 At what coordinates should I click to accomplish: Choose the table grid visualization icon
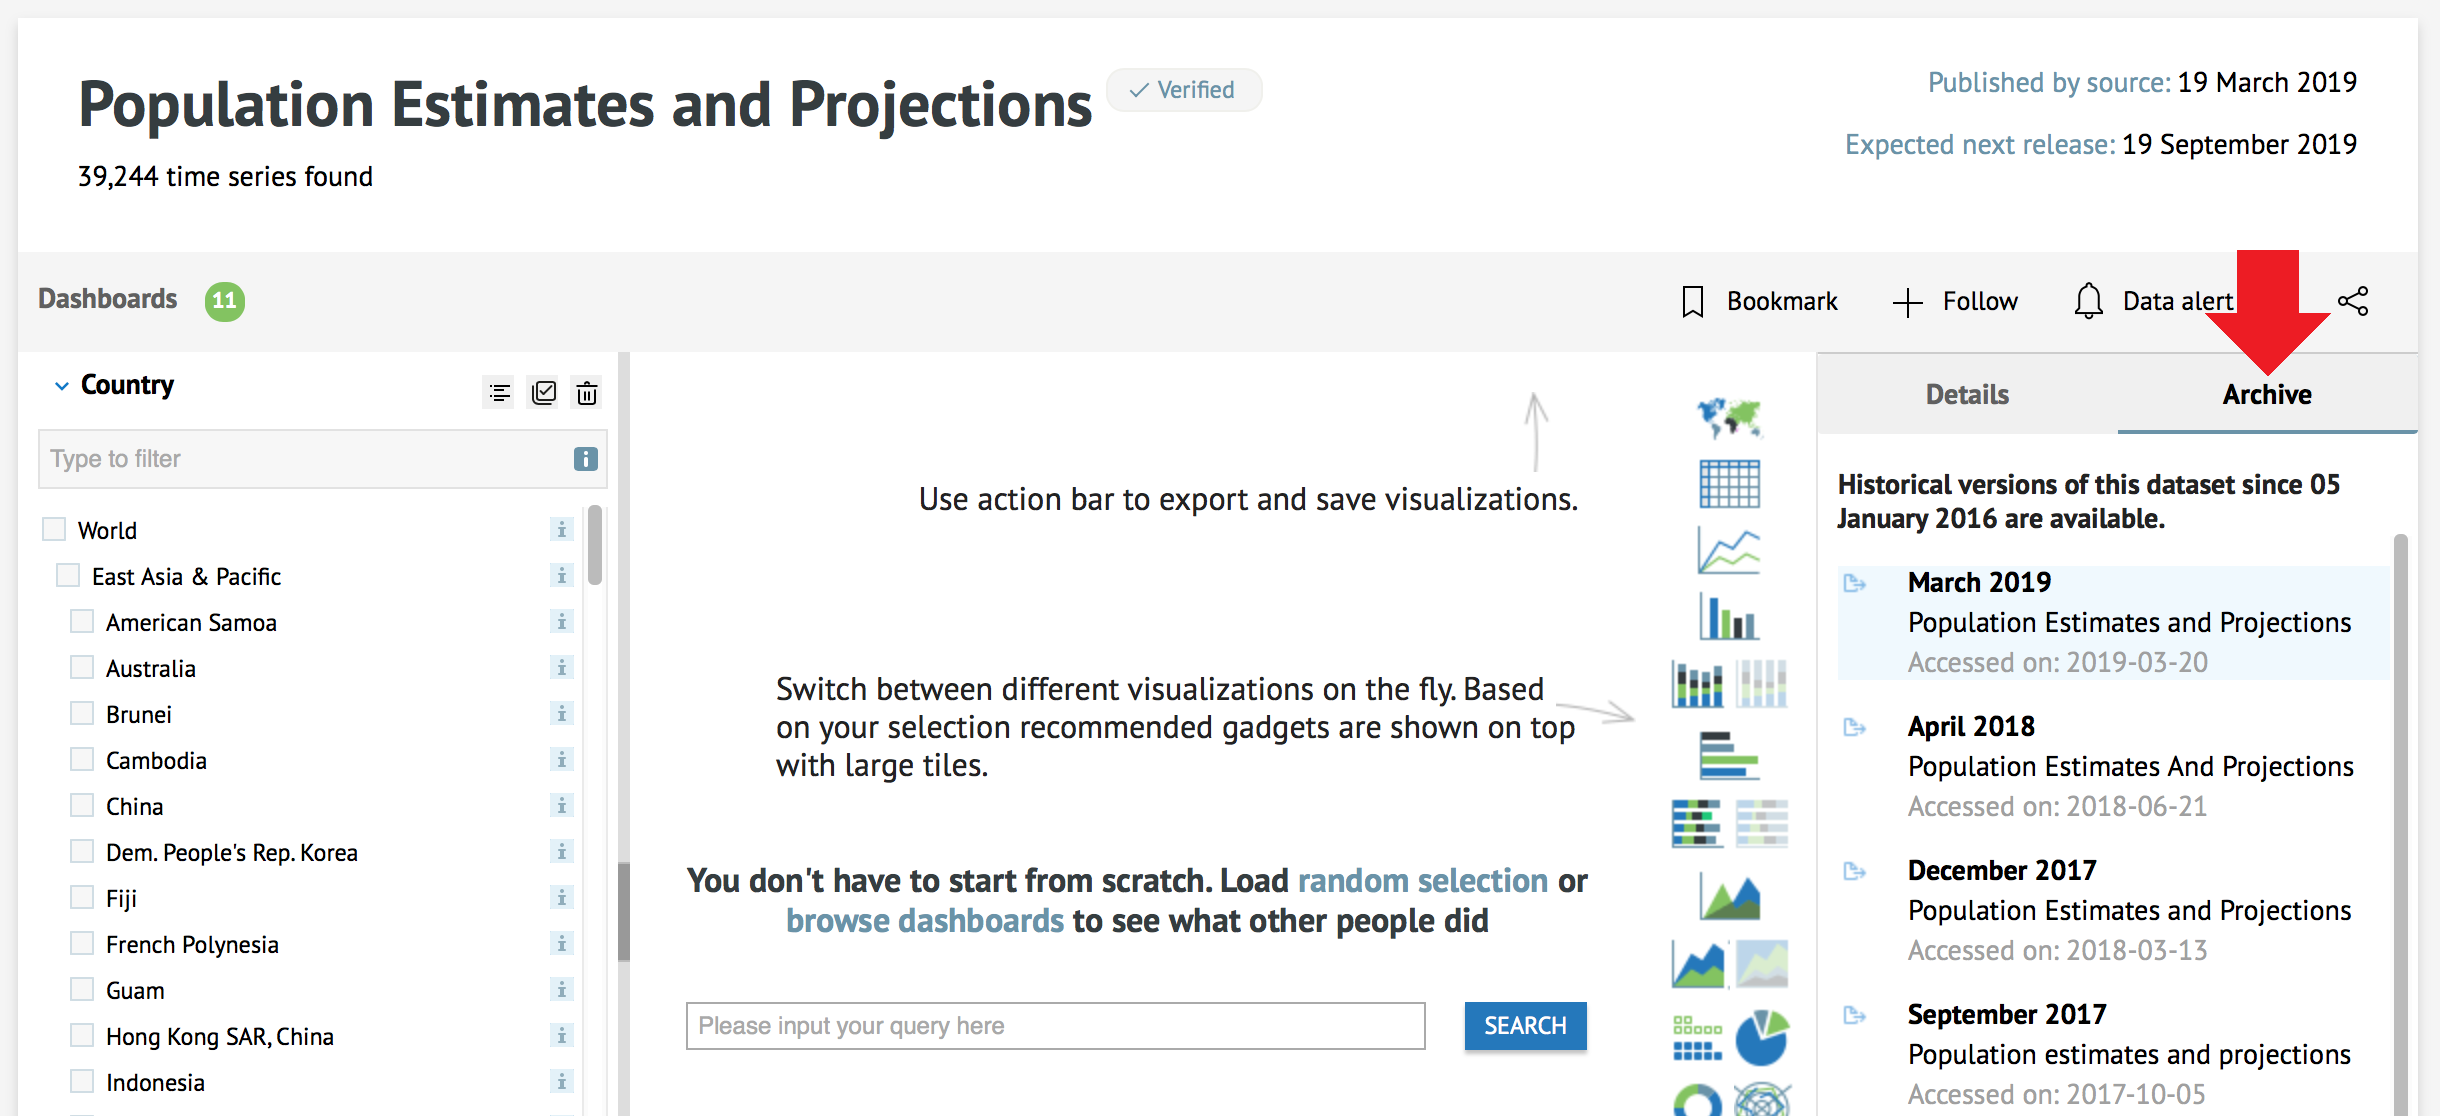1729,484
